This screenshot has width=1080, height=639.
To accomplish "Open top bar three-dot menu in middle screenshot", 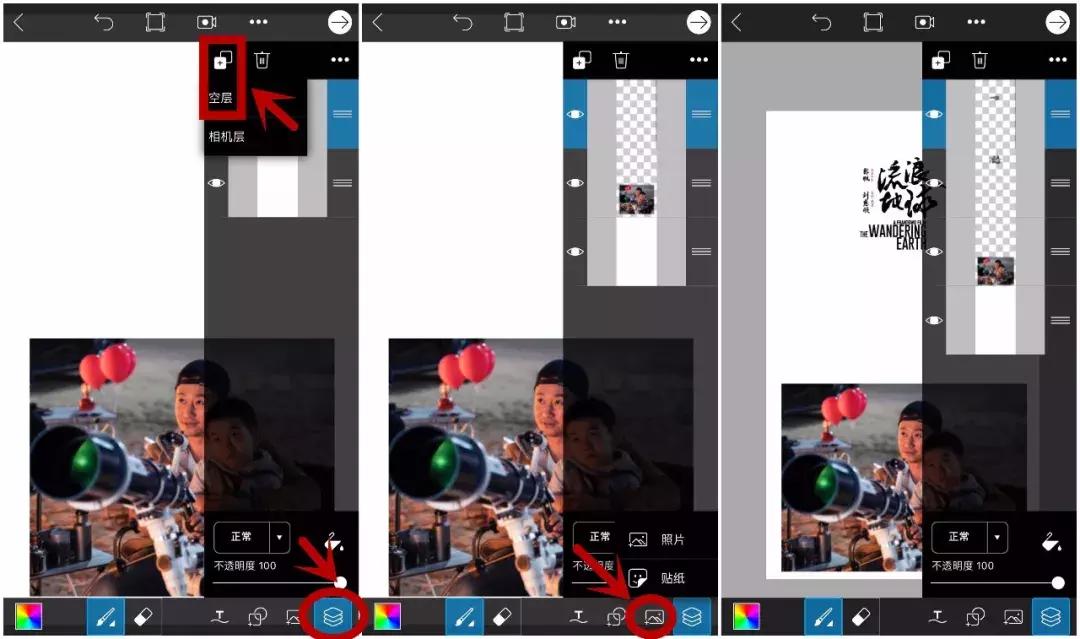I will (617, 22).
